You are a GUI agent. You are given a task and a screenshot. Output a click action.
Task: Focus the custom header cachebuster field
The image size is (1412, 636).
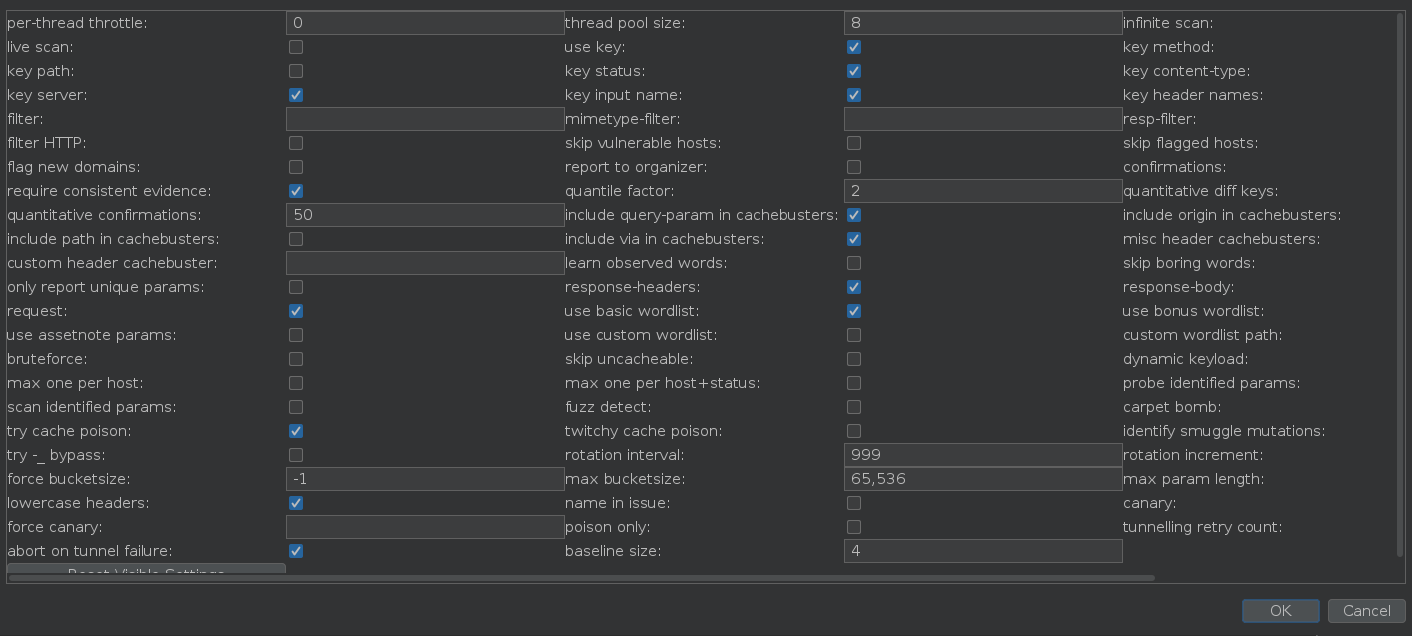point(425,263)
